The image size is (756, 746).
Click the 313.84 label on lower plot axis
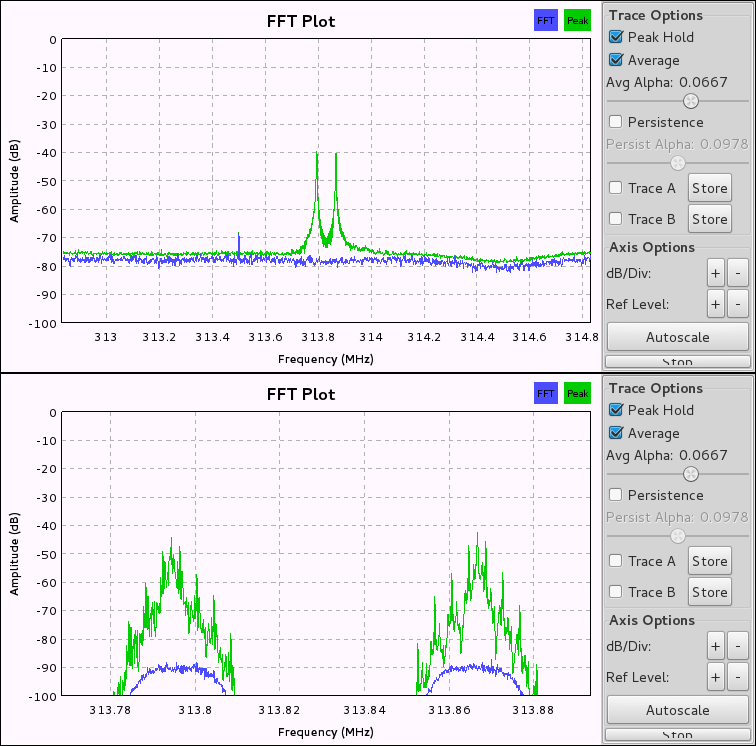click(x=364, y=710)
